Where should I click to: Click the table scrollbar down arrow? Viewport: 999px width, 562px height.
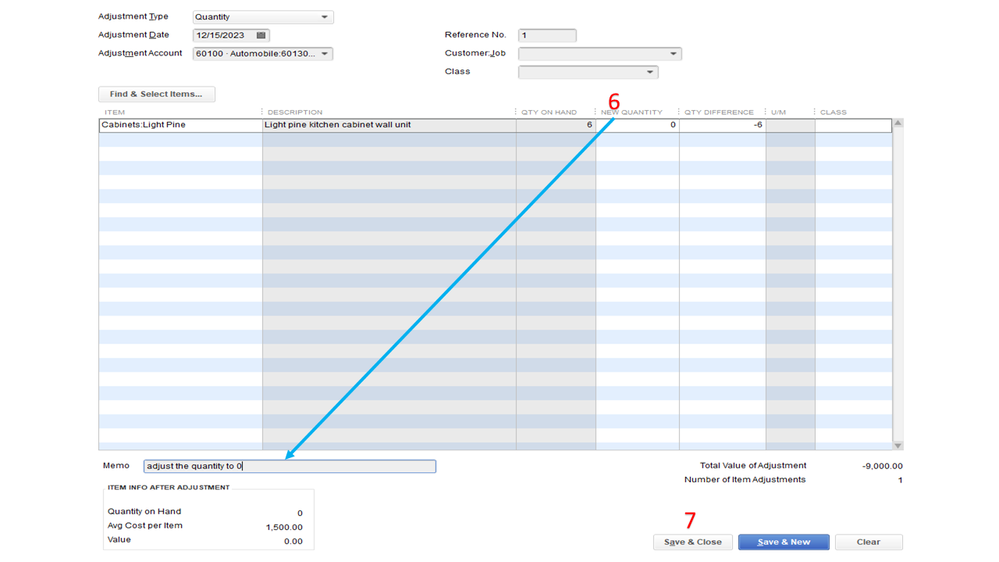(898, 445)
